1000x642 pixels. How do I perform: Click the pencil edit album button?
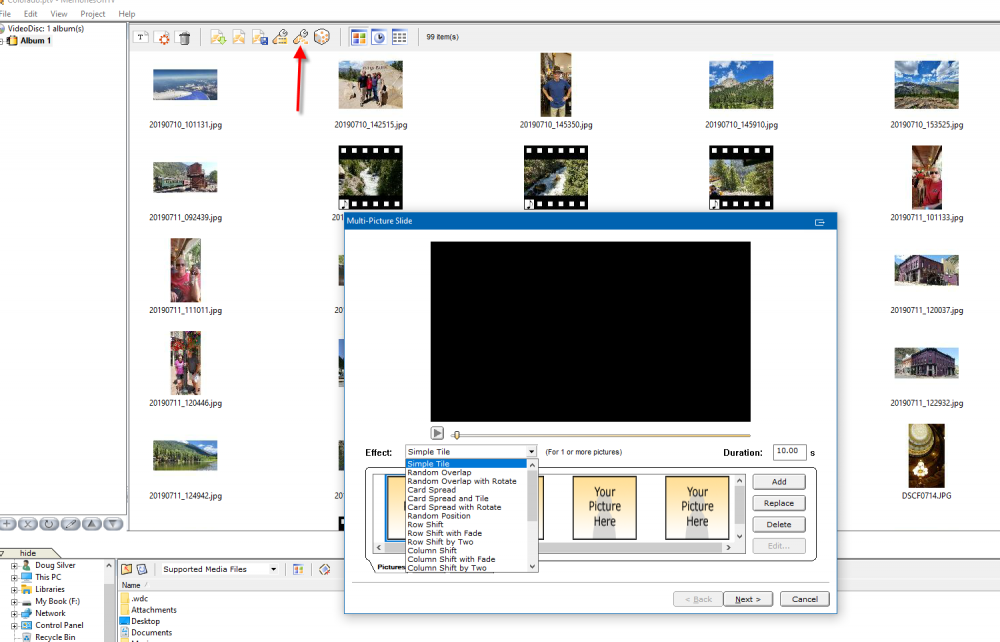[x=71, y=524]
